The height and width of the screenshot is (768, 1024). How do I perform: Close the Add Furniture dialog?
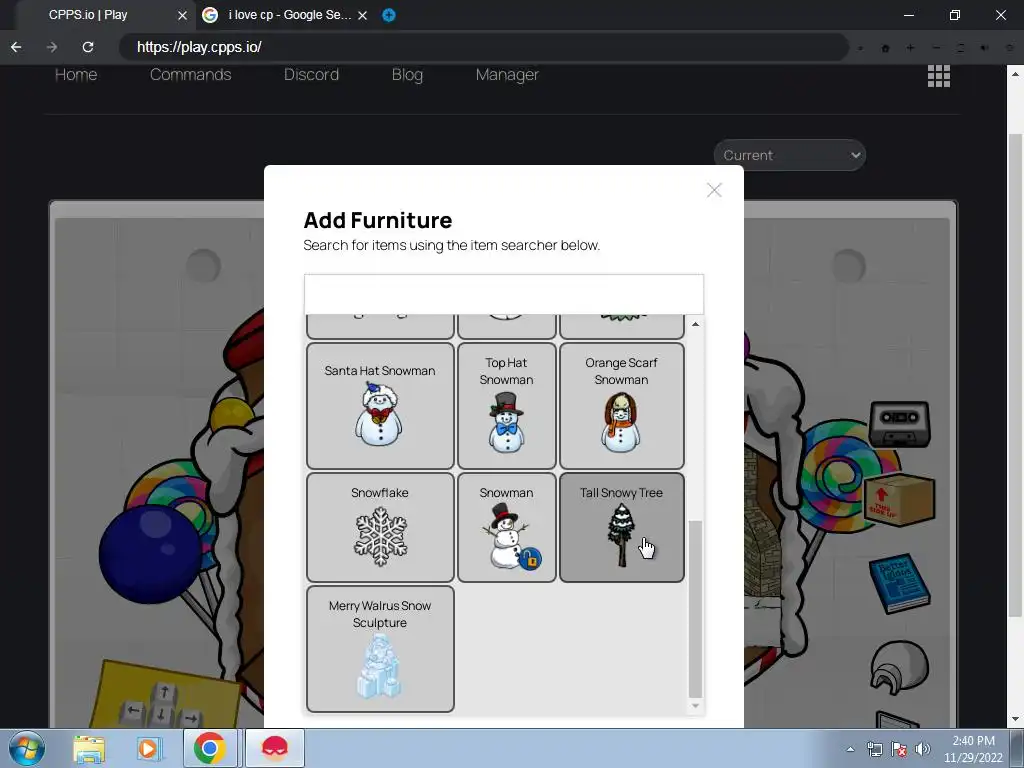point(714,190)
